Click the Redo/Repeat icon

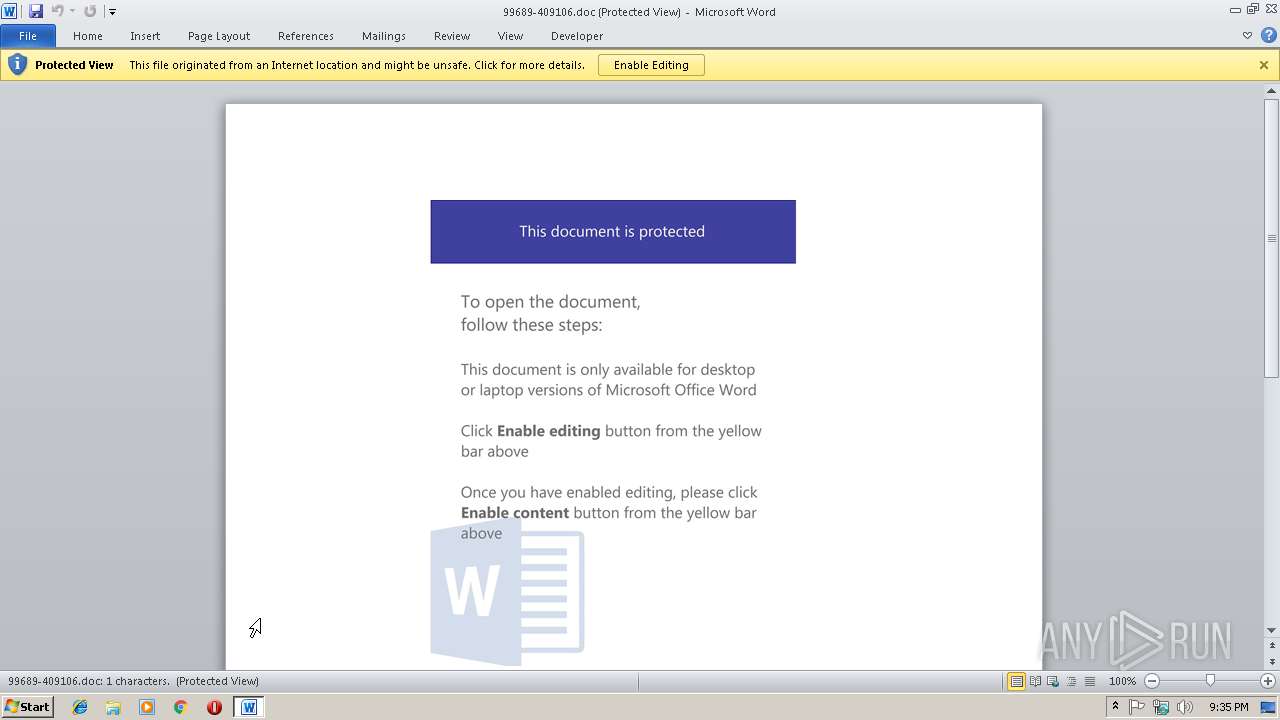90,11
